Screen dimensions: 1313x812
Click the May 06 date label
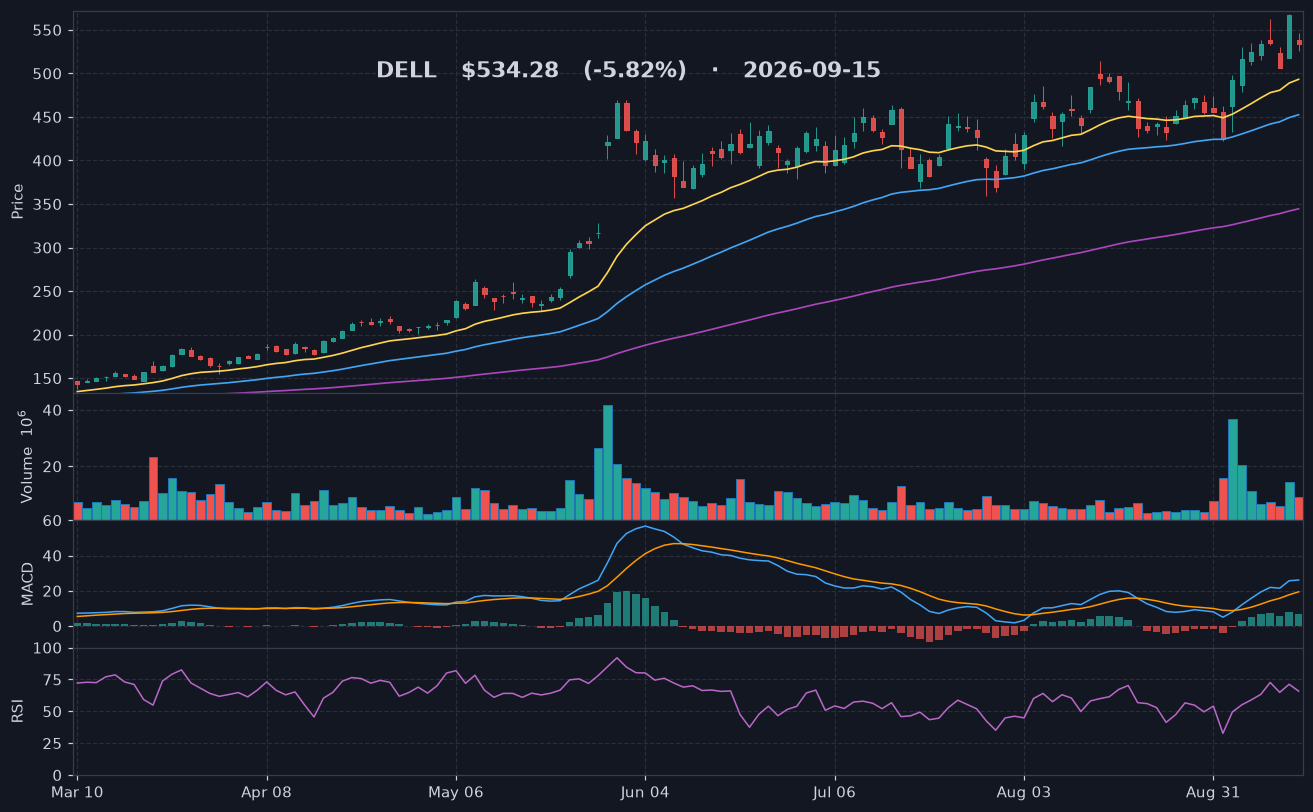tap(456, 792)
